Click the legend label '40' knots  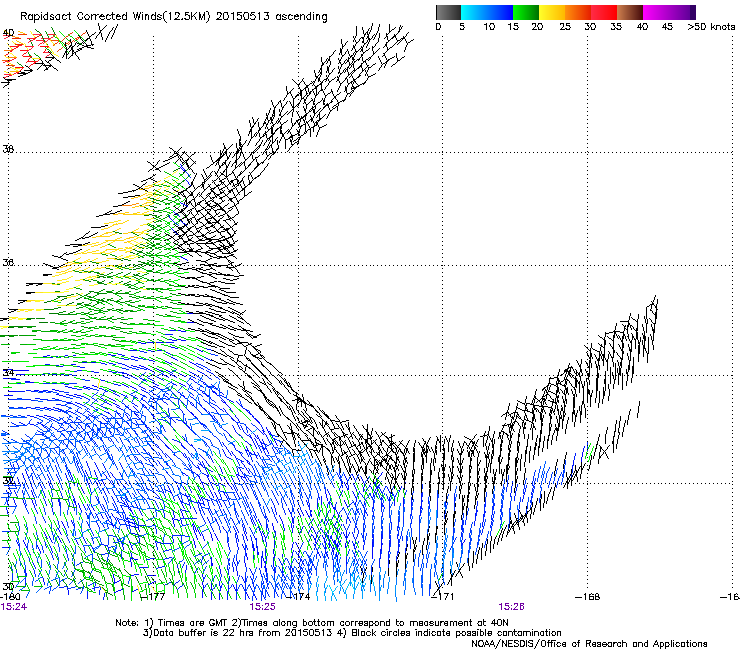point(642,27)
